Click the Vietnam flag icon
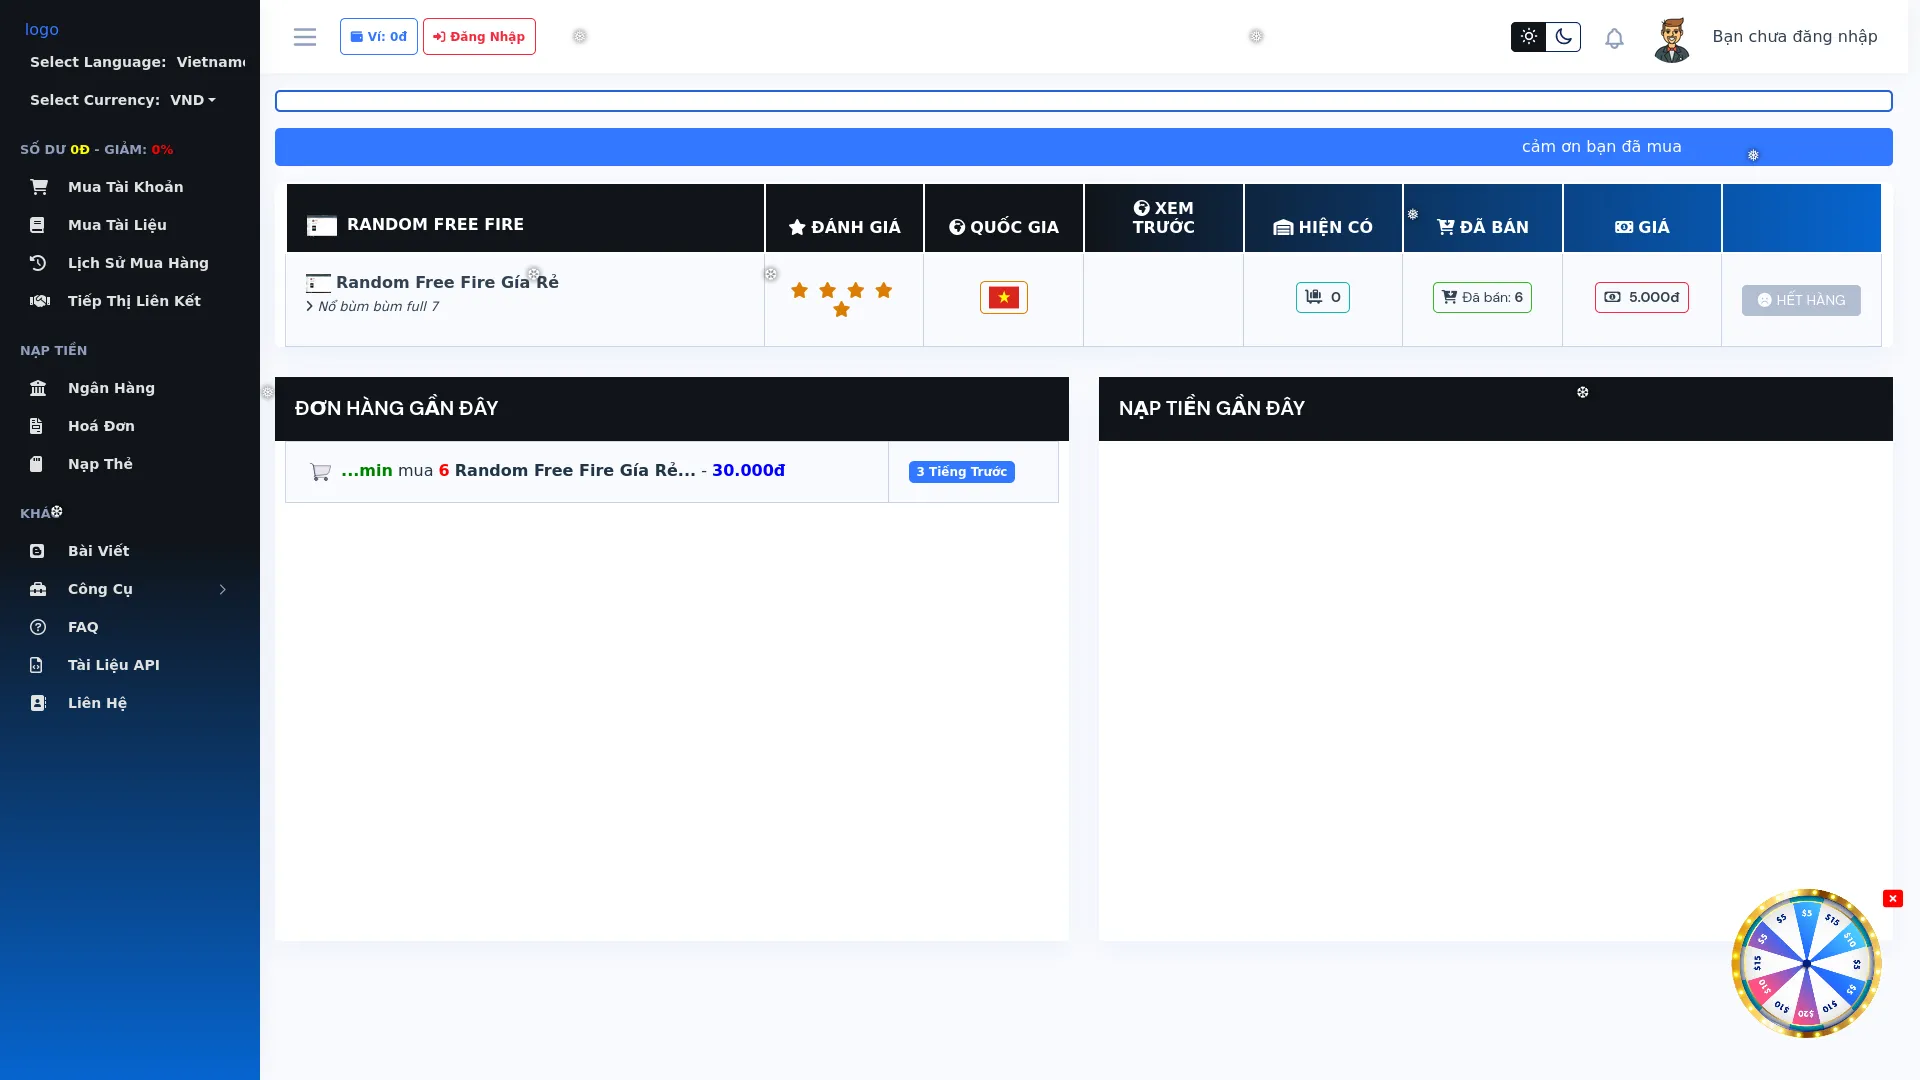Screen dimensions: 1920x1080 [1003, 297]
